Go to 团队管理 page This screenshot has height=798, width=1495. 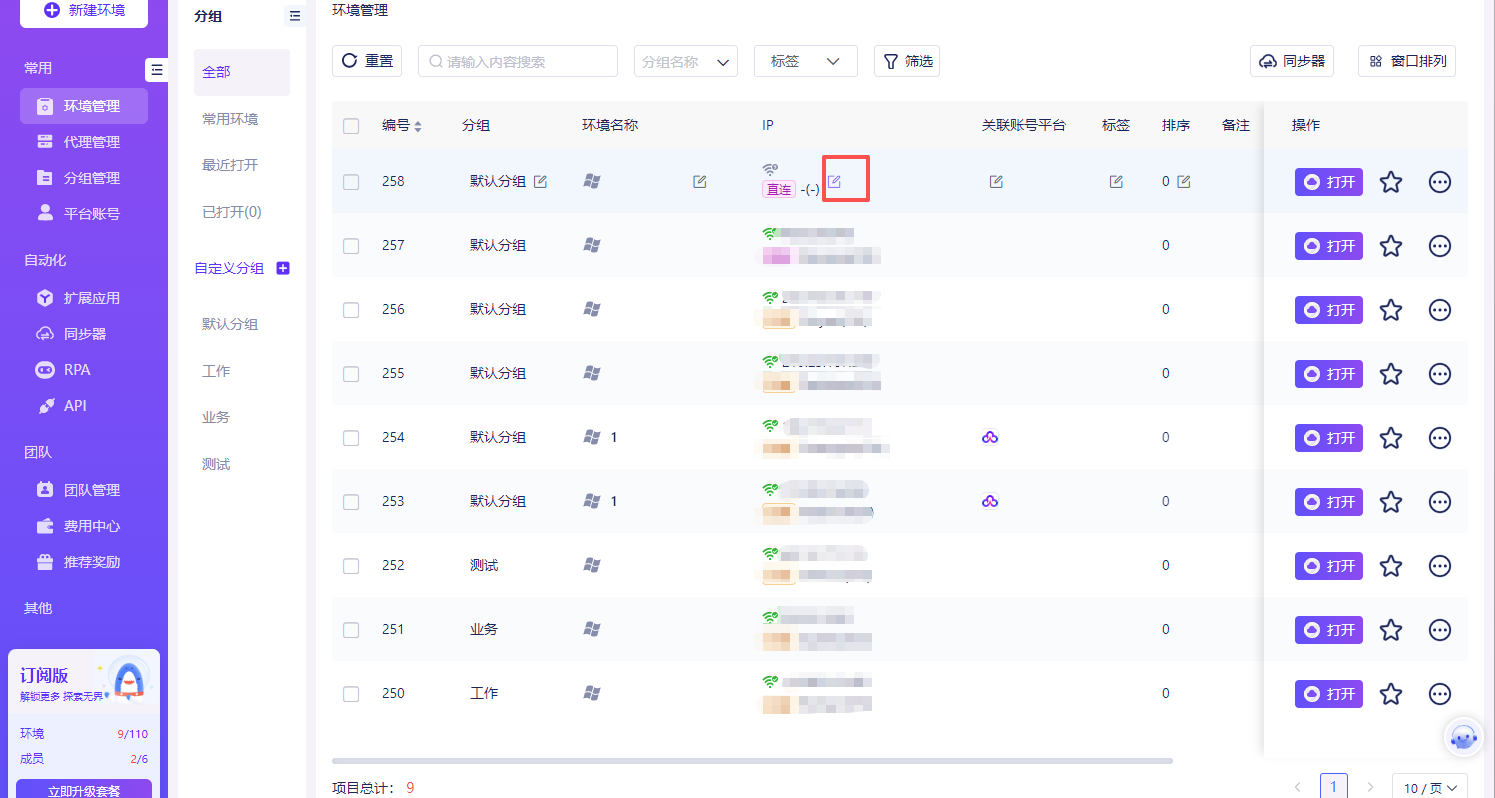pos(84,490)
